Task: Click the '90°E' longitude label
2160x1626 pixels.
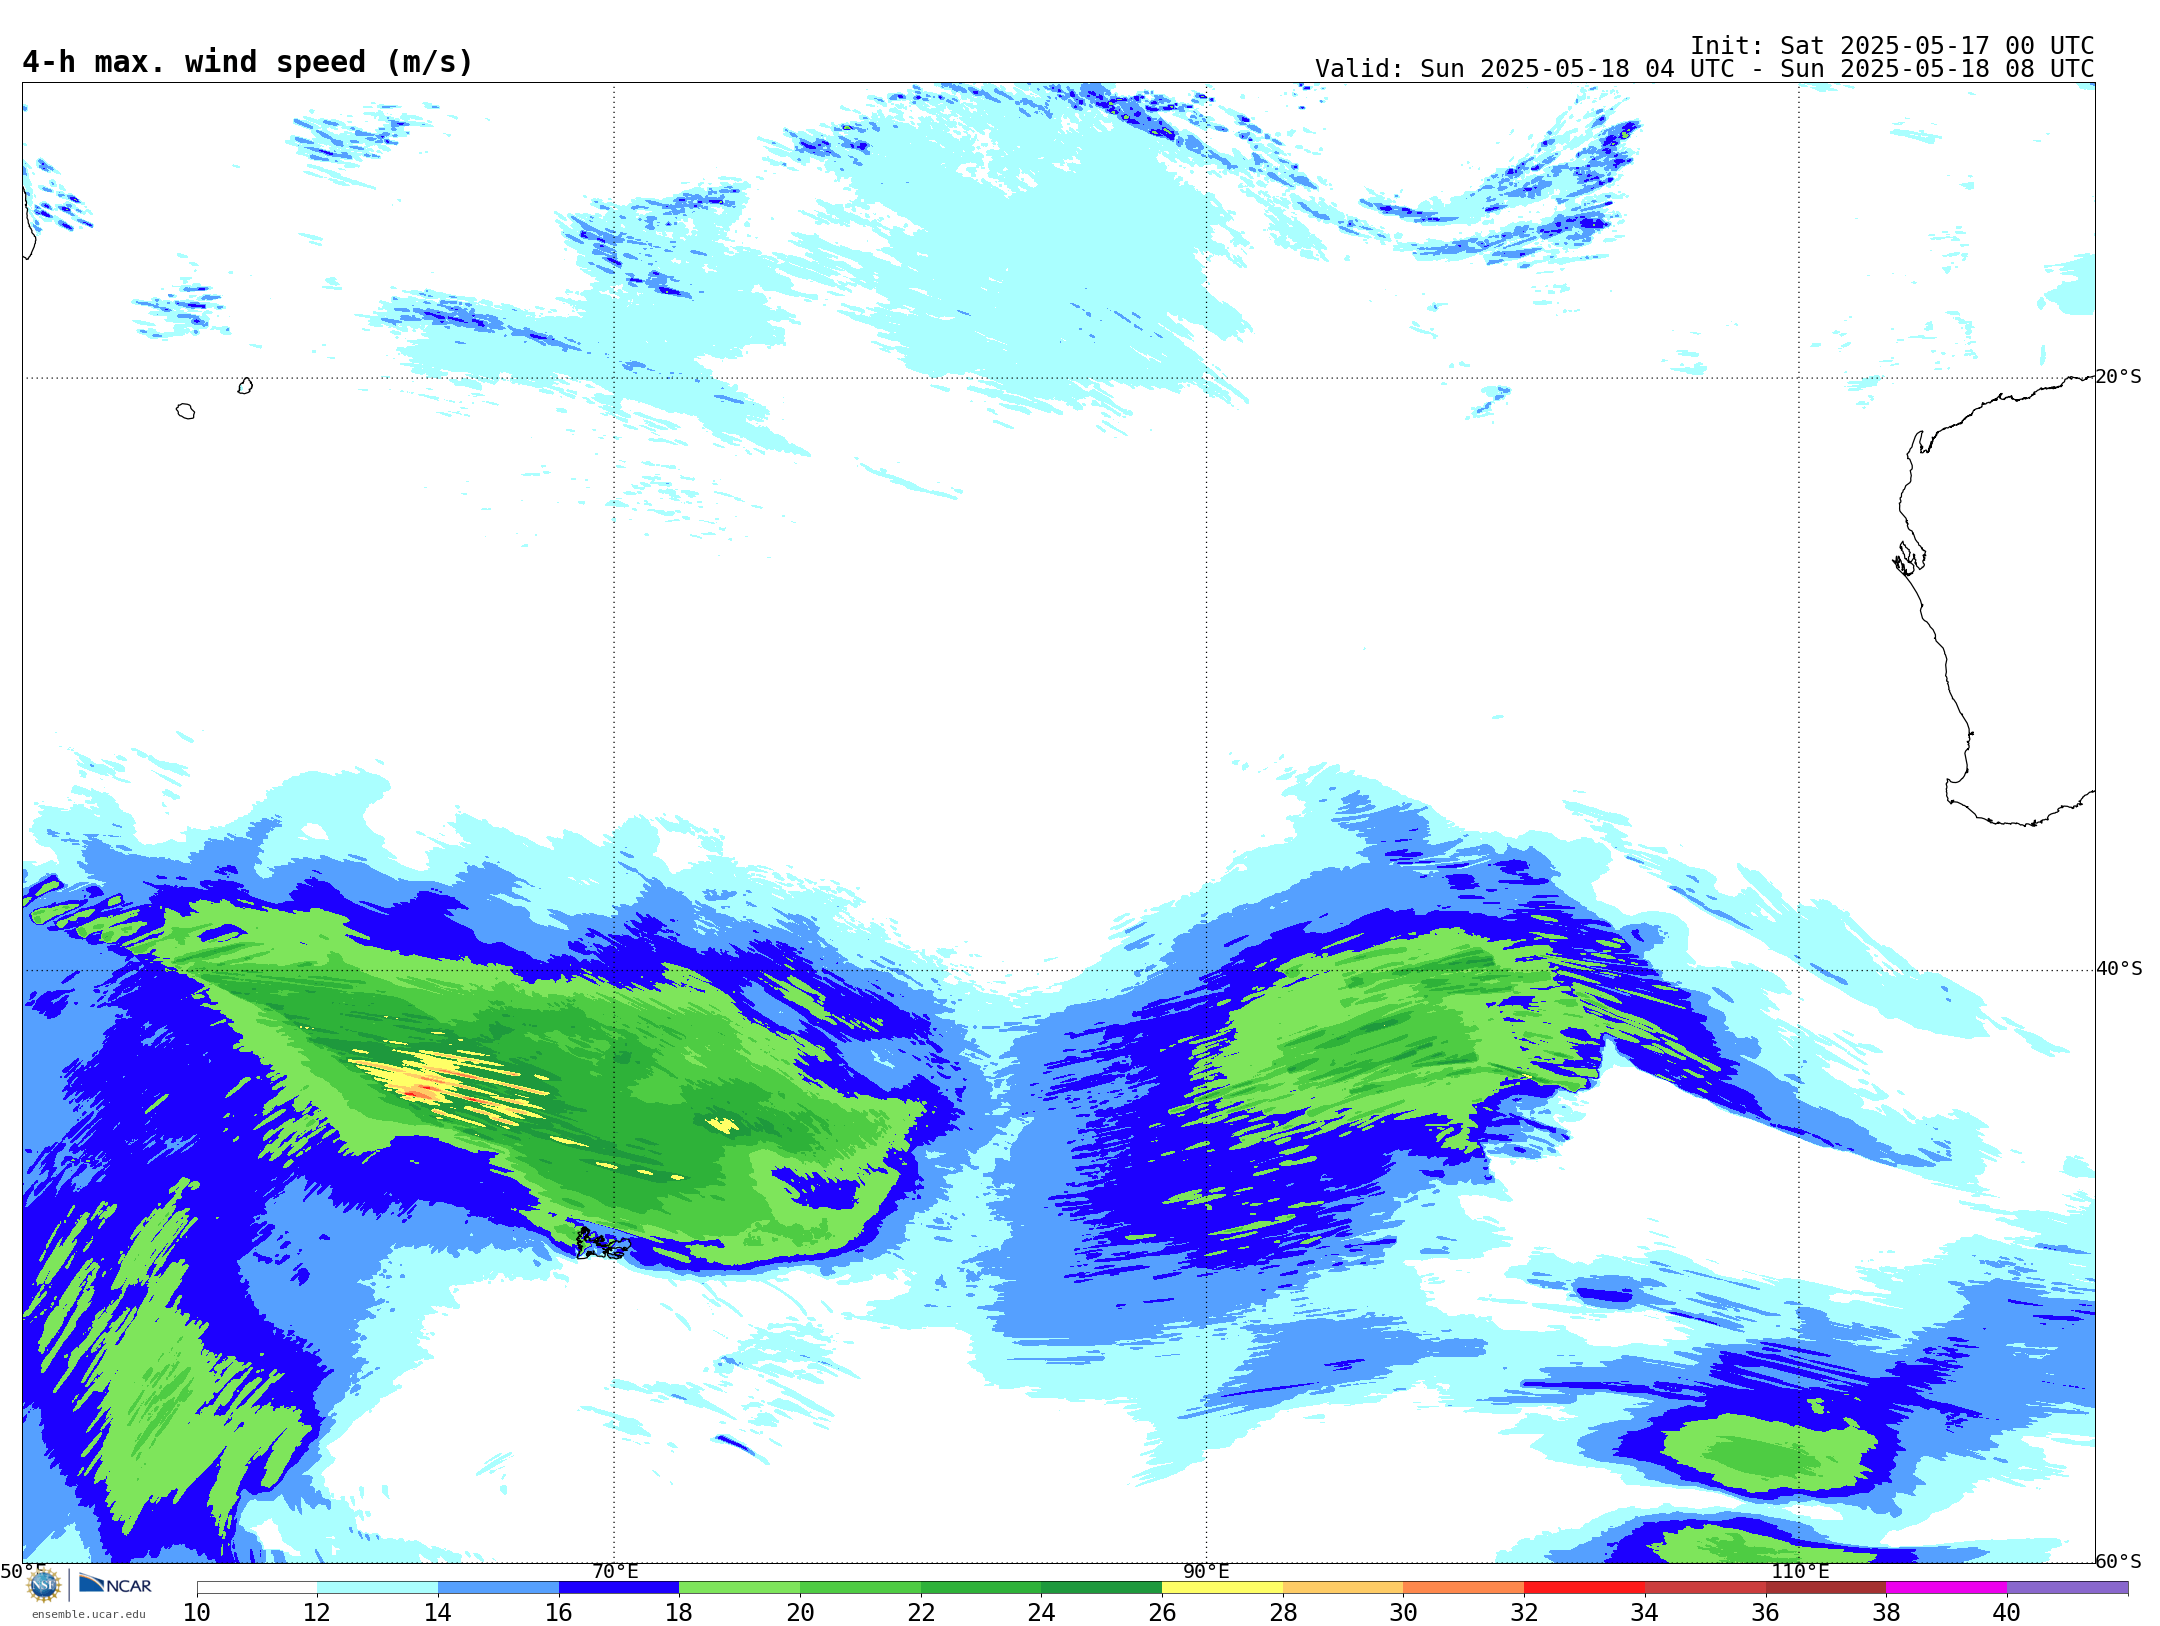Action: [x=1206, y=1571]
